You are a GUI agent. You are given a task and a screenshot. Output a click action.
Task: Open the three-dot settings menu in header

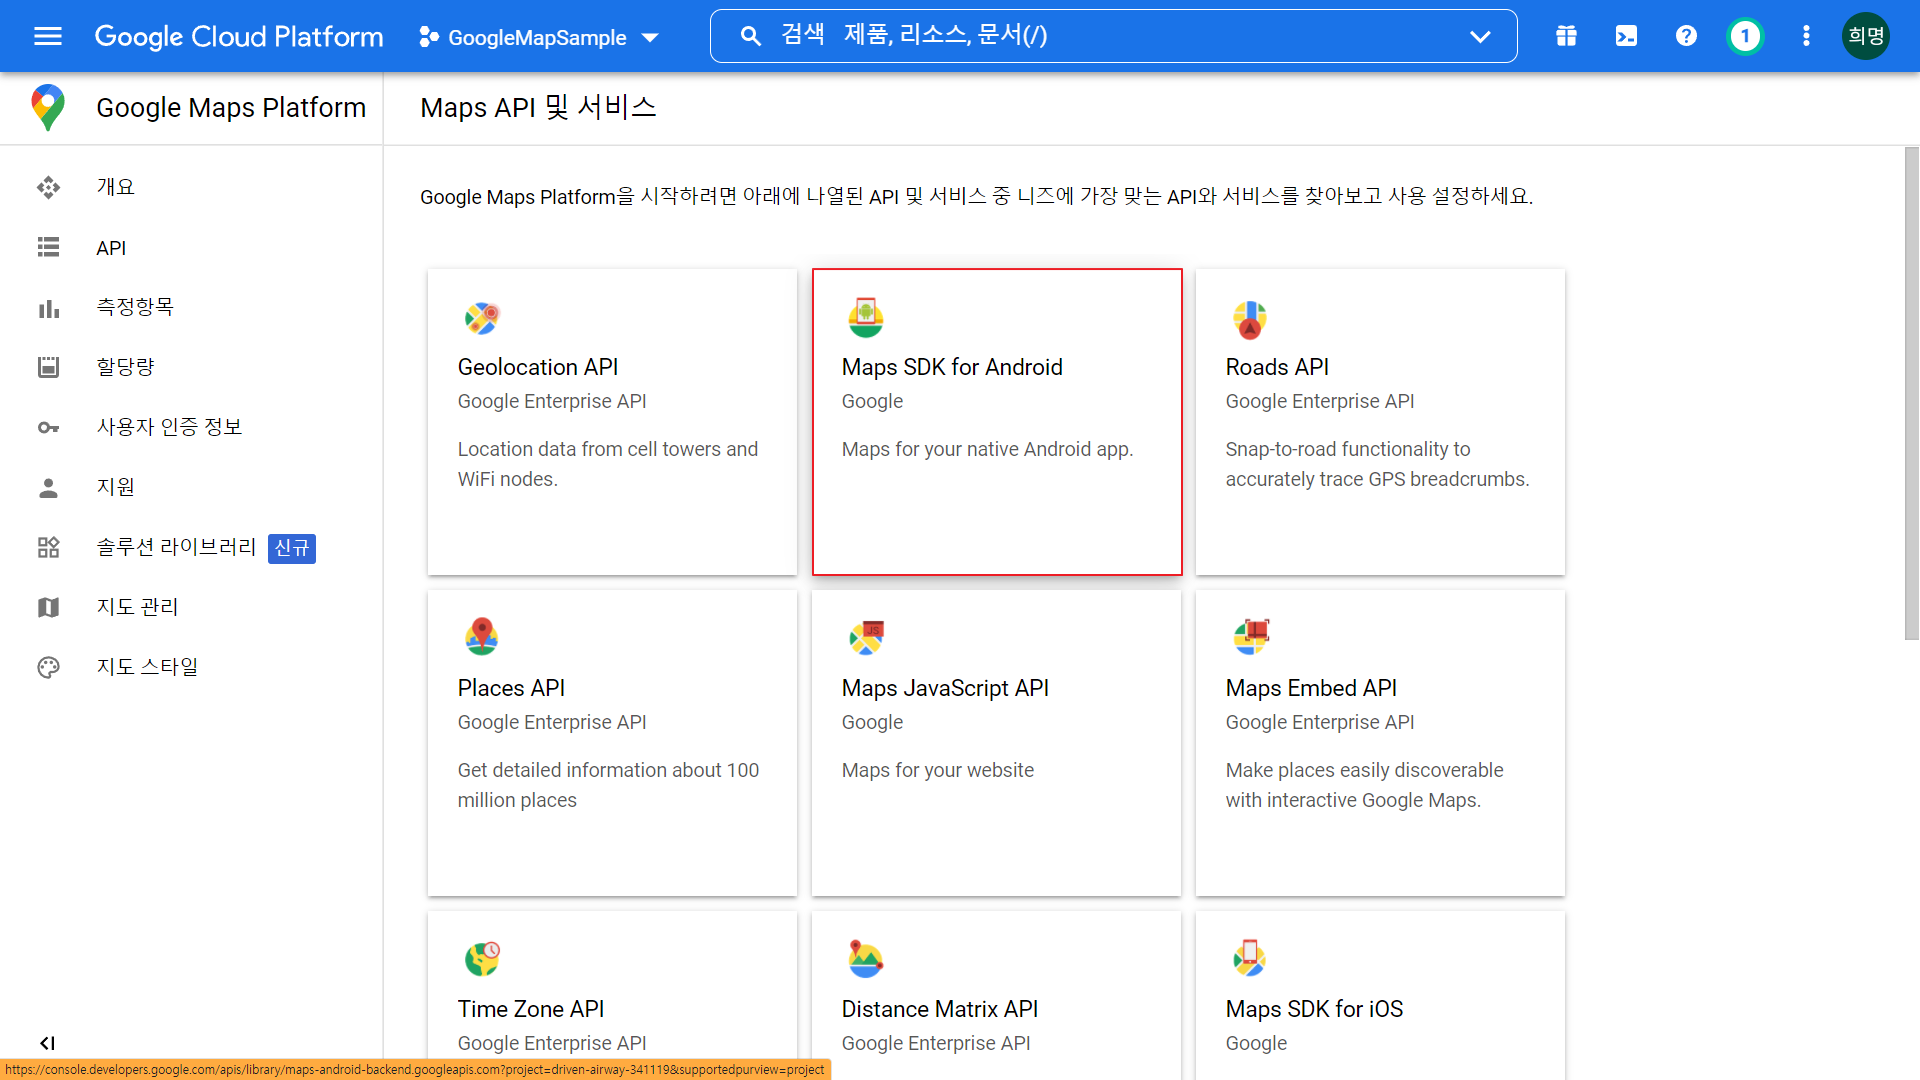tap(1806, 36)
